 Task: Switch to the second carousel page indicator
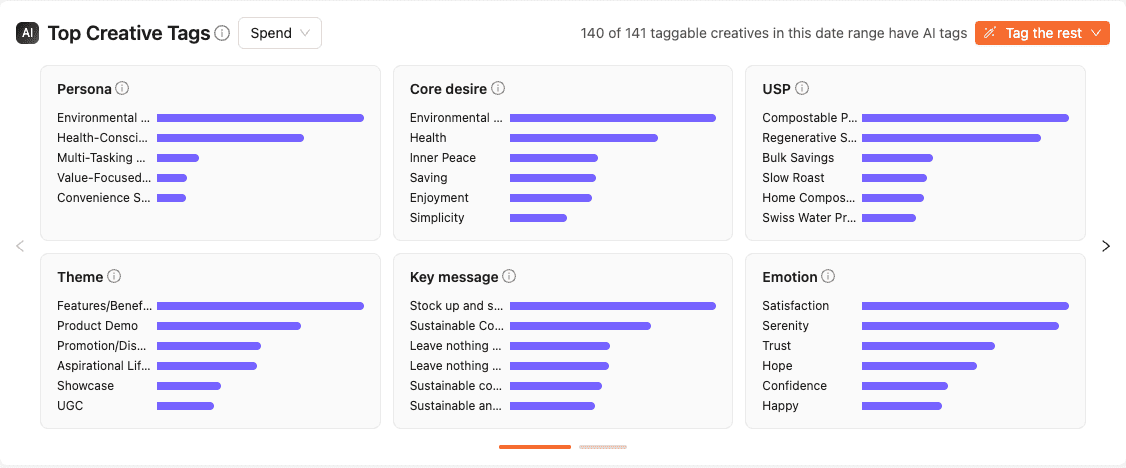pos(603,447)
